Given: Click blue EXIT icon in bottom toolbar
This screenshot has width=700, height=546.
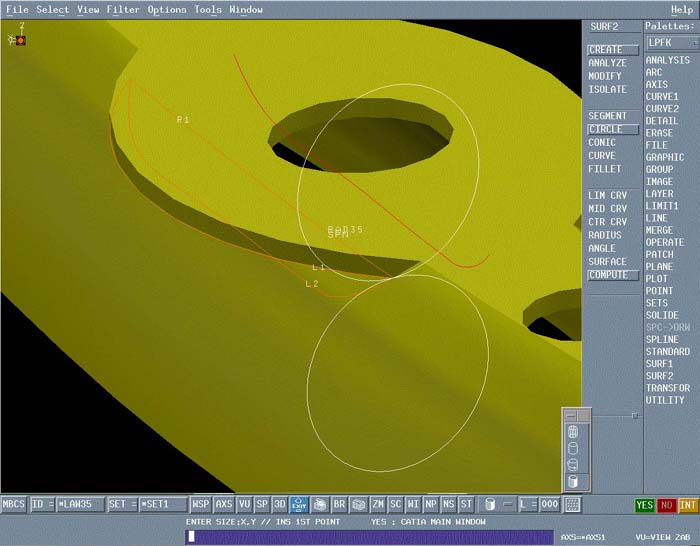Looking at the screenshot, I should click(x=299, y=504).
